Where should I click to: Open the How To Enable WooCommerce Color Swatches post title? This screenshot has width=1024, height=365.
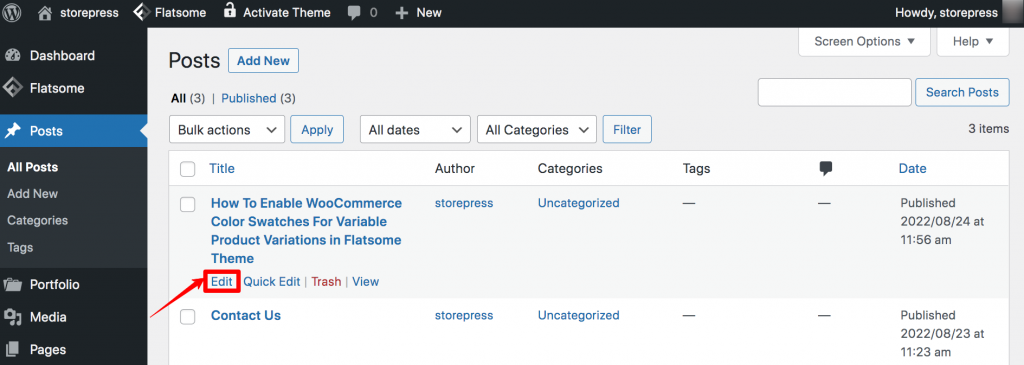click(x=306, y=230)
